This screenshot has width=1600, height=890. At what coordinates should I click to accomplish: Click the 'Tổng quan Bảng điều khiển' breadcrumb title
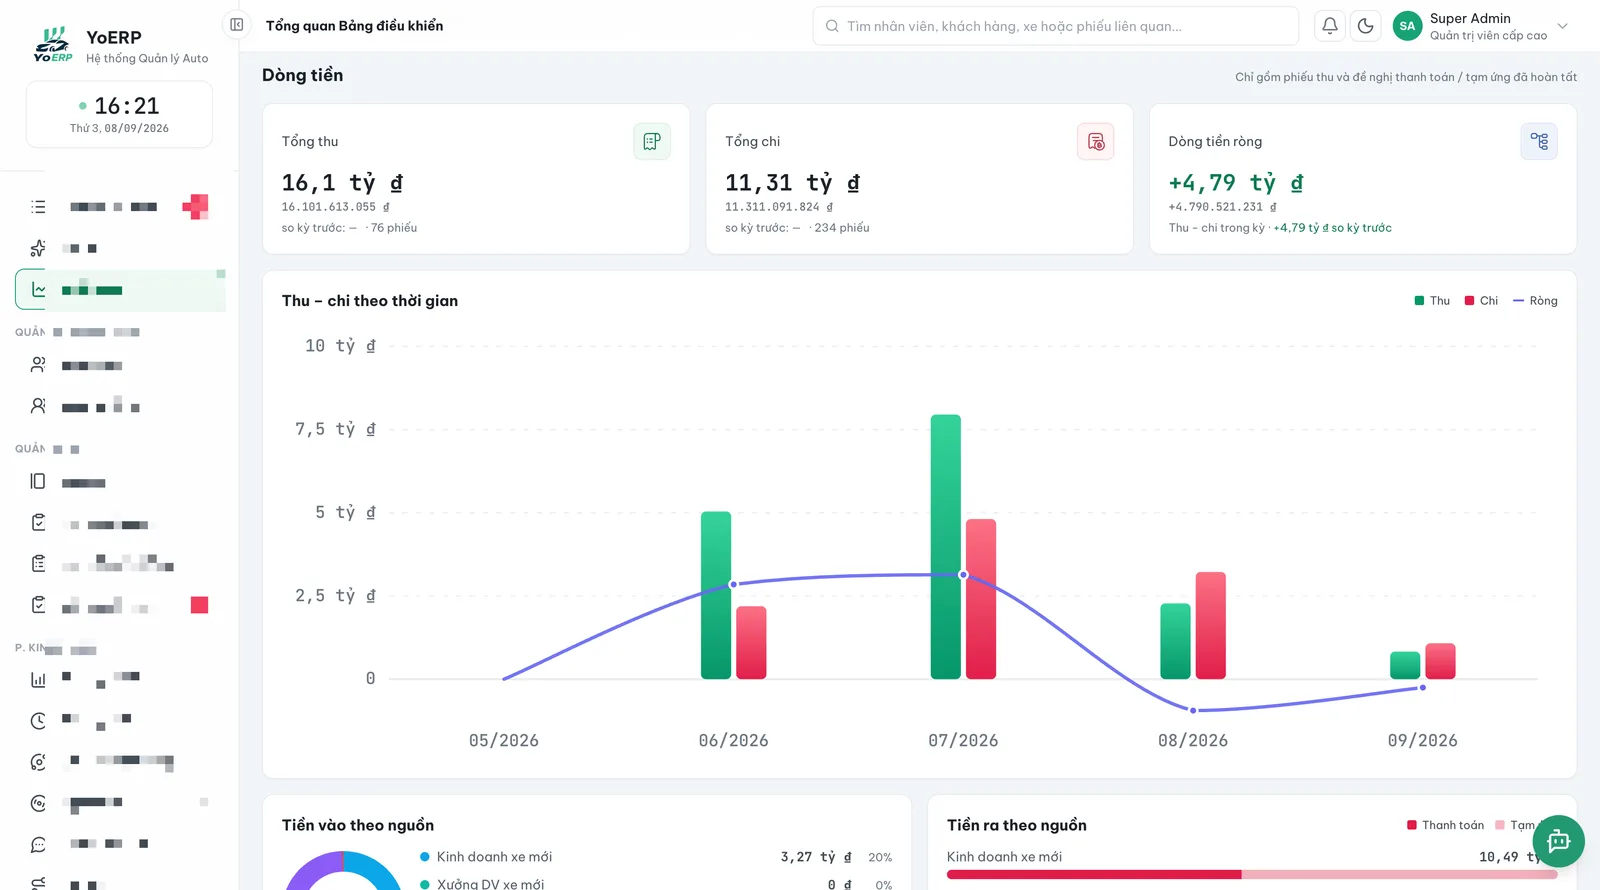click(354, 26)
